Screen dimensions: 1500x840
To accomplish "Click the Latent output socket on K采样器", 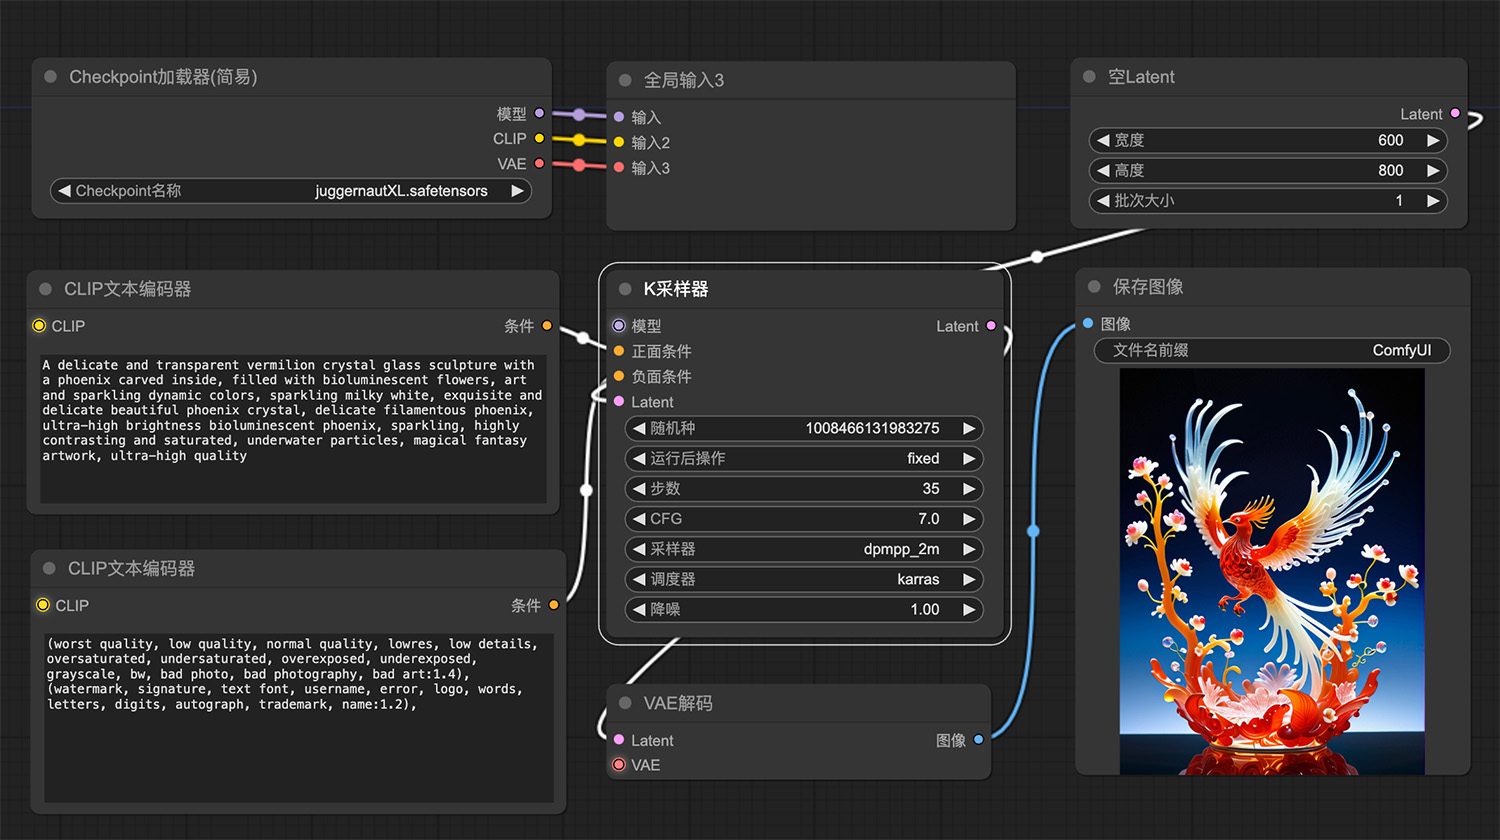I will point(991,325).
